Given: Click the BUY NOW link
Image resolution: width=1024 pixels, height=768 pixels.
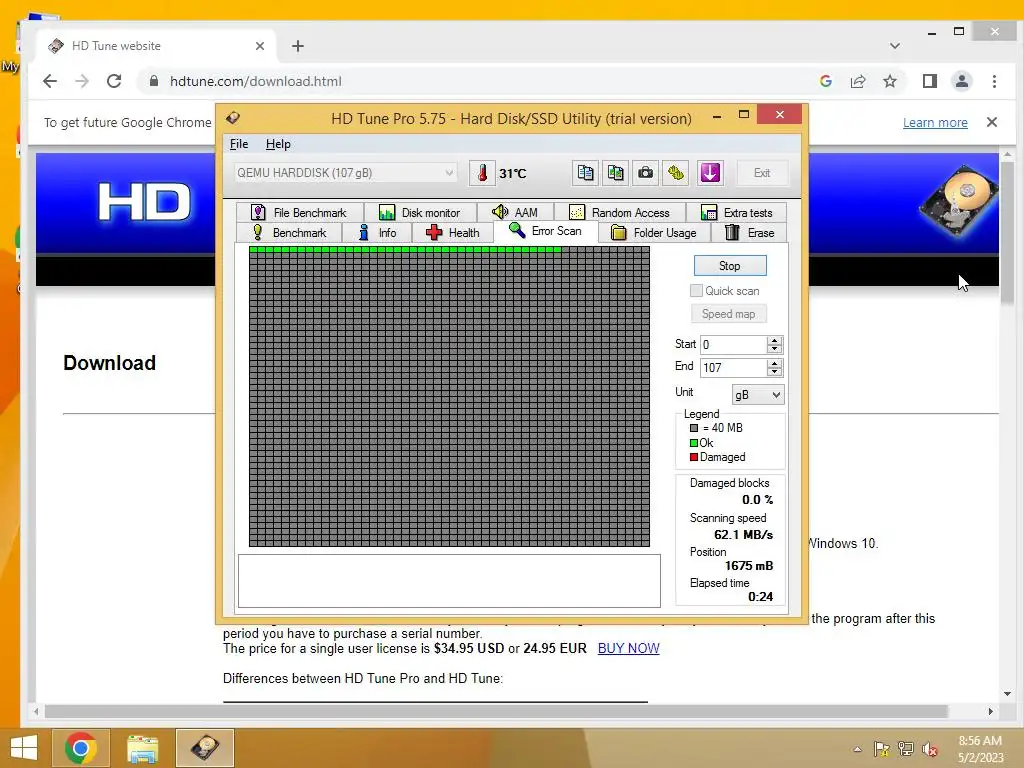Looking at the screenshot, I should point(628,648).
